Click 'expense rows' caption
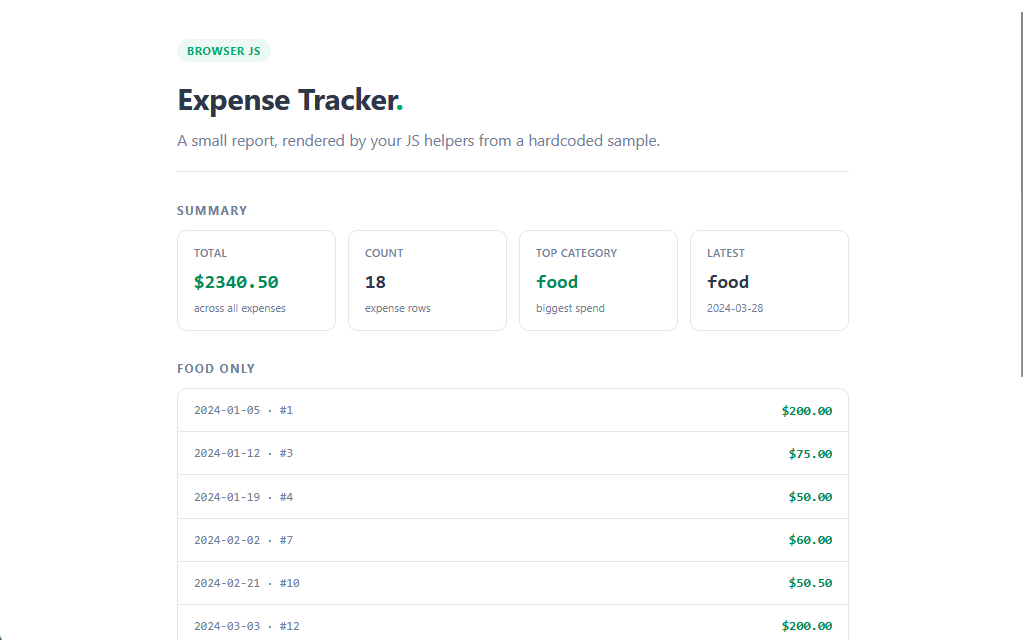Screen dimensions: 1024x640 (x=398, y=308)
